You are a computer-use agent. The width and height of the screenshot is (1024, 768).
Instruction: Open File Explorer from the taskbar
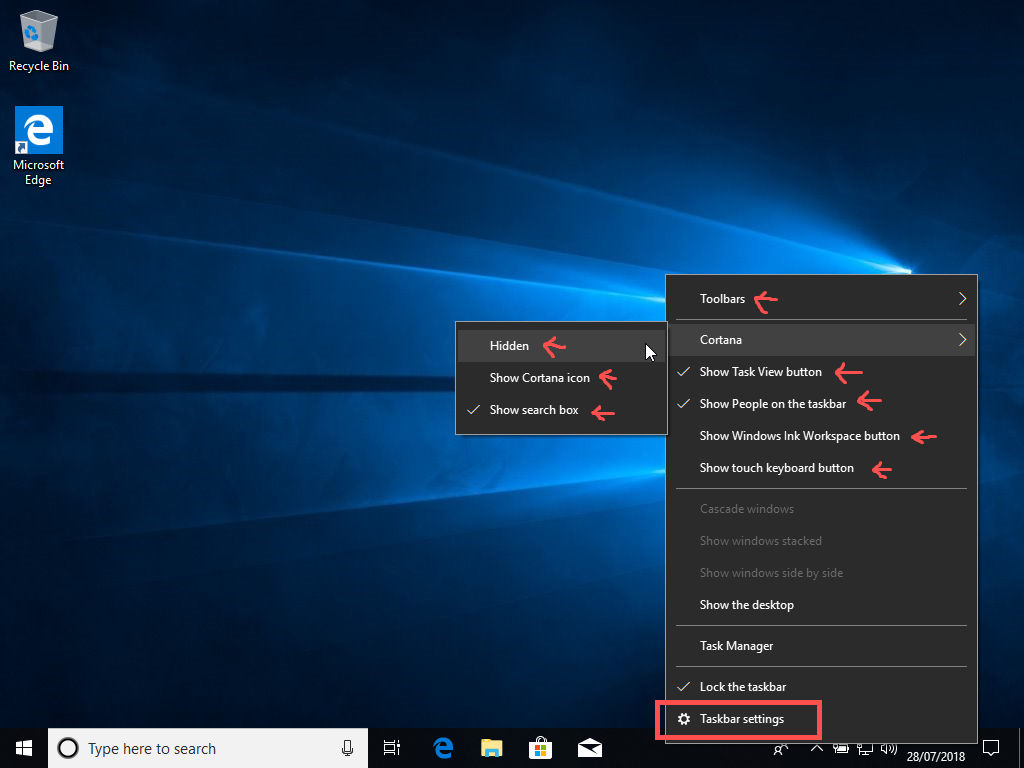pos(492,748)
